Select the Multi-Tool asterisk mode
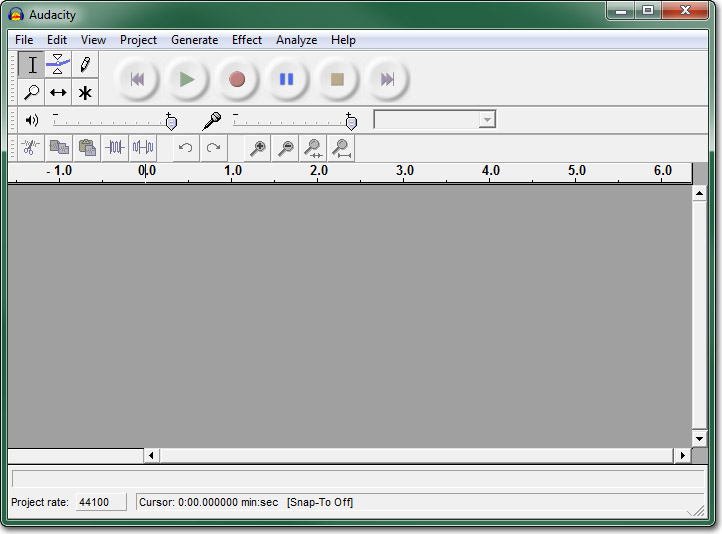This screenshot has height=534, width=722. 85,92
